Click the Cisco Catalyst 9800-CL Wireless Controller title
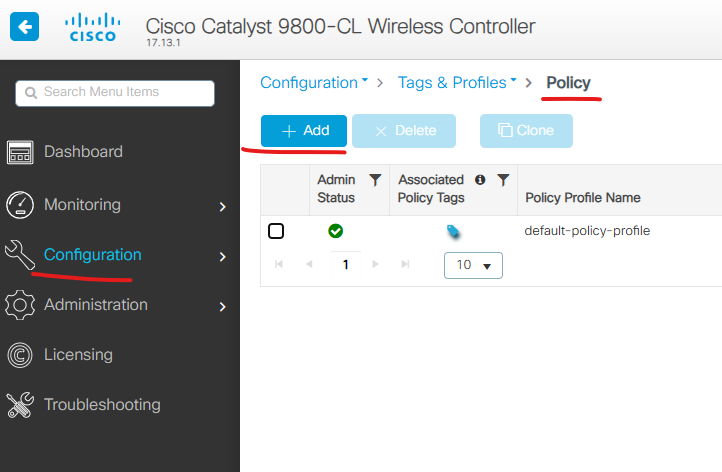The image size is (722, 472). pos(340,26)
